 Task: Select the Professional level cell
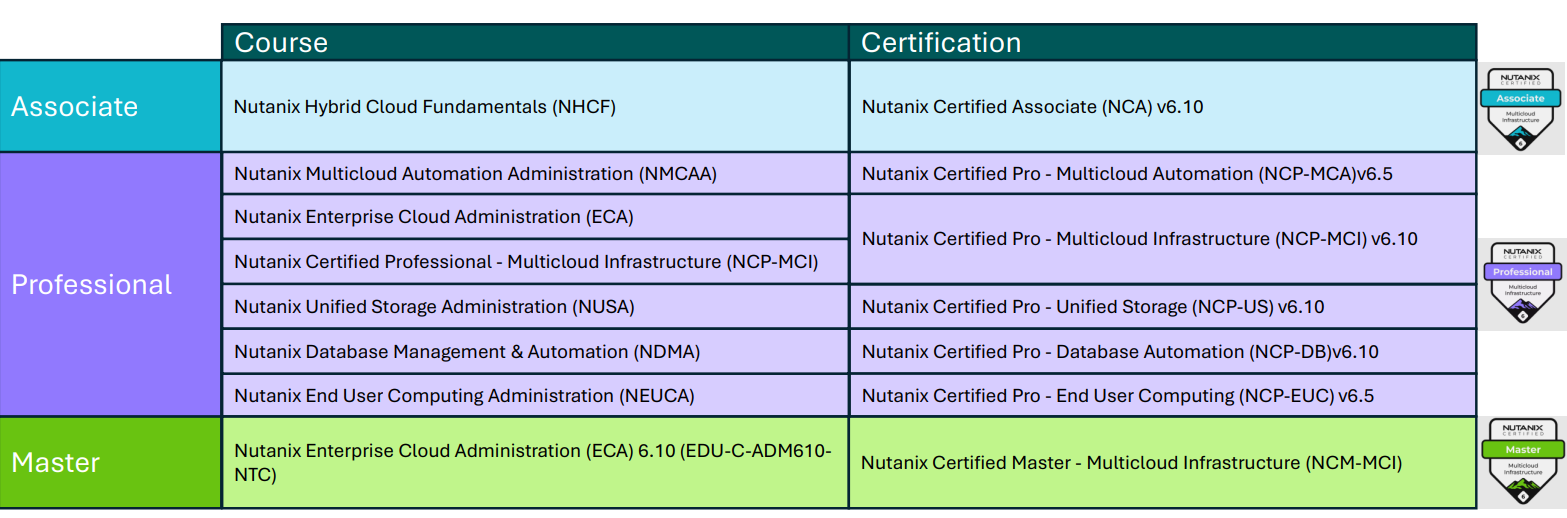tap(110, 284)
